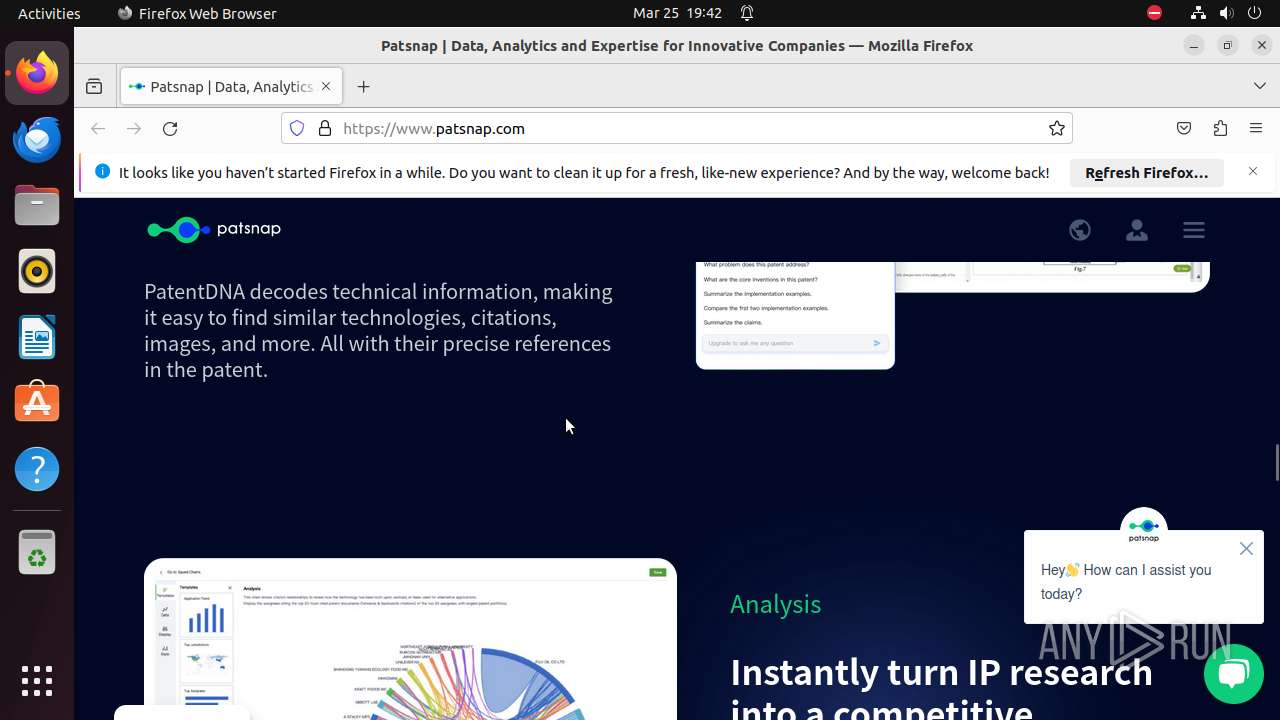This screenshot has width=1280, height=720.
Task: Launch Thunderbird from the dock
Action: (37, 139)
